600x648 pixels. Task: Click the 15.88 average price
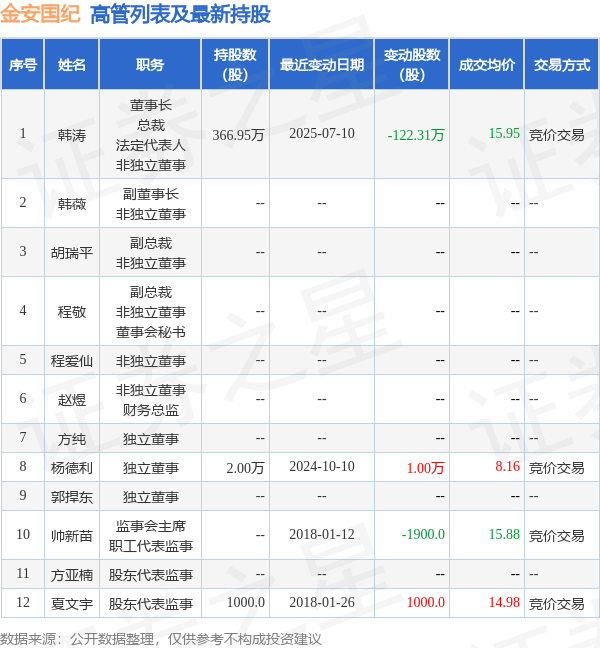(504, 534)
